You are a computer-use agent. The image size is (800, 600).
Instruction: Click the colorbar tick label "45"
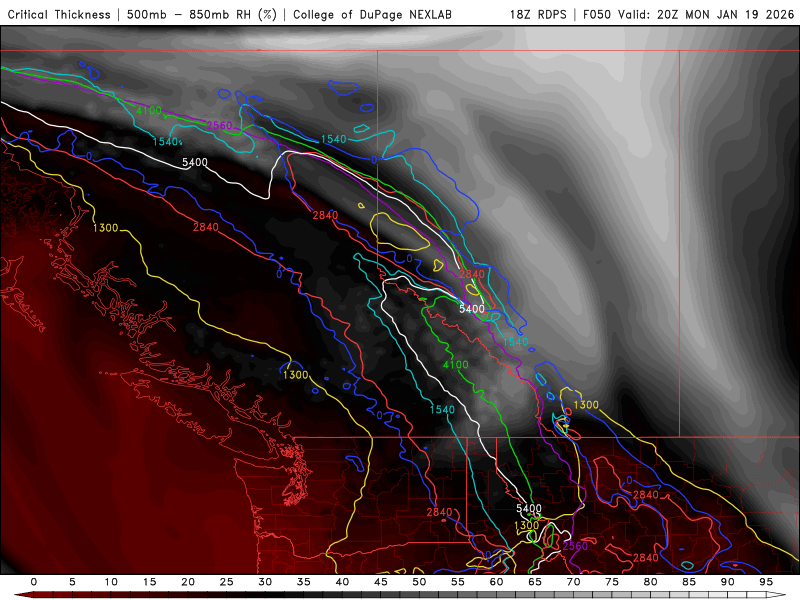[381, 582]
